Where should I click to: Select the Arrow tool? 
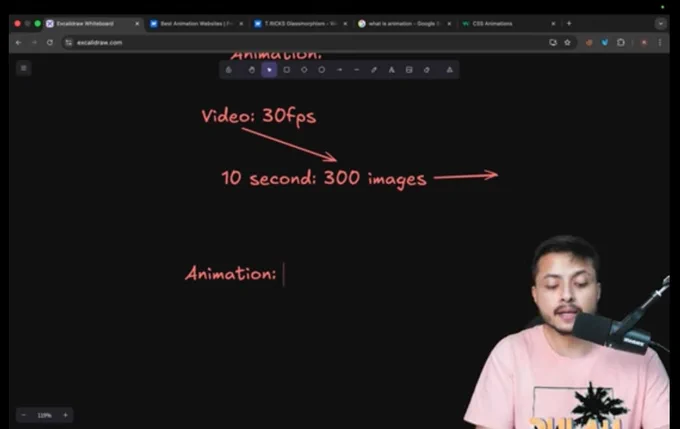point(339,70)
